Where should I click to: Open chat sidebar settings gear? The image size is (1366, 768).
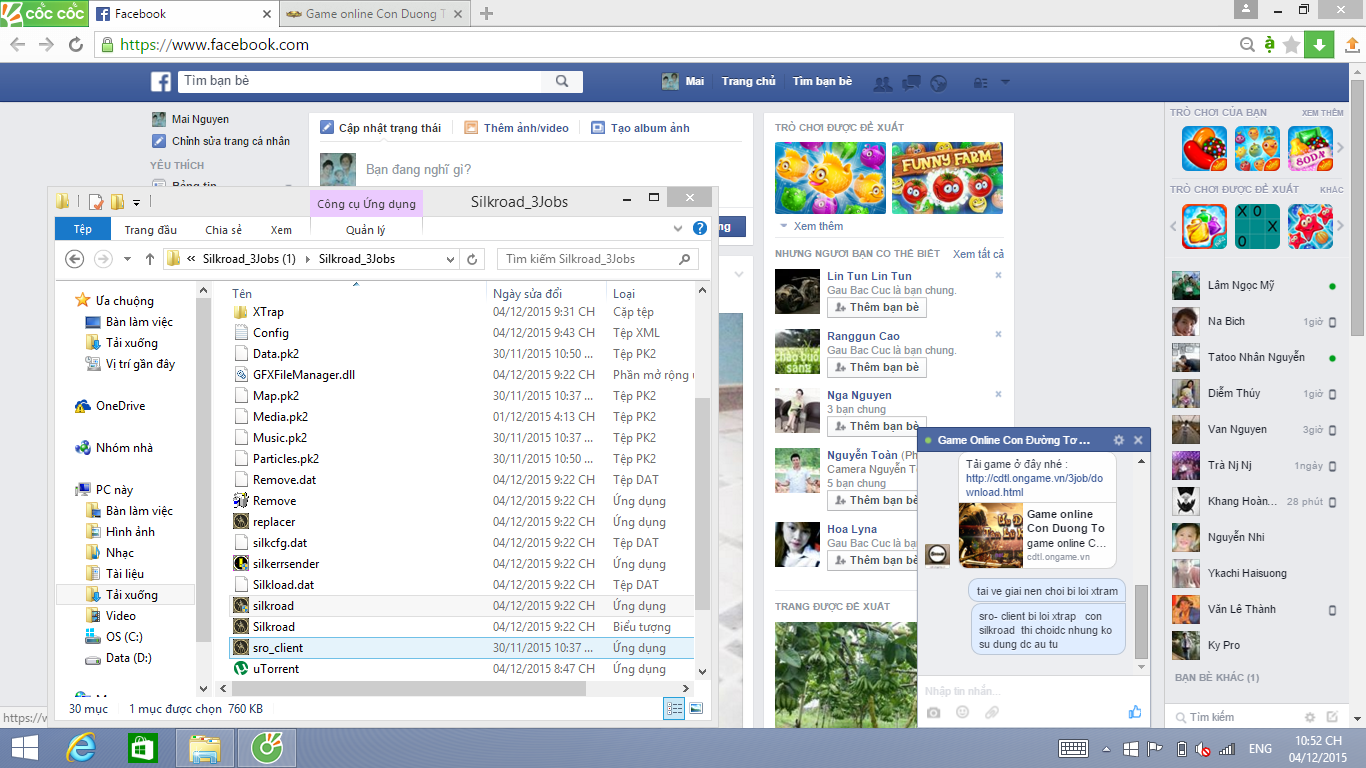1310,717
